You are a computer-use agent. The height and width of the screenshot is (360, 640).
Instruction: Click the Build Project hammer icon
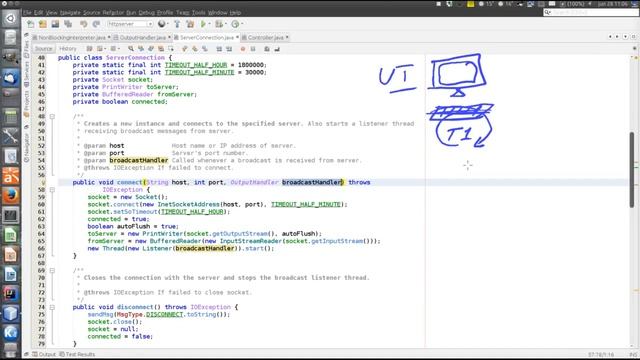[177, 24]
